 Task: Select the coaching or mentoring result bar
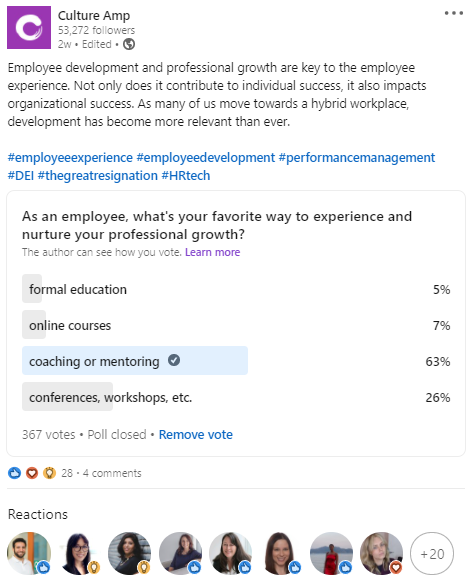(x=135, y=361)
